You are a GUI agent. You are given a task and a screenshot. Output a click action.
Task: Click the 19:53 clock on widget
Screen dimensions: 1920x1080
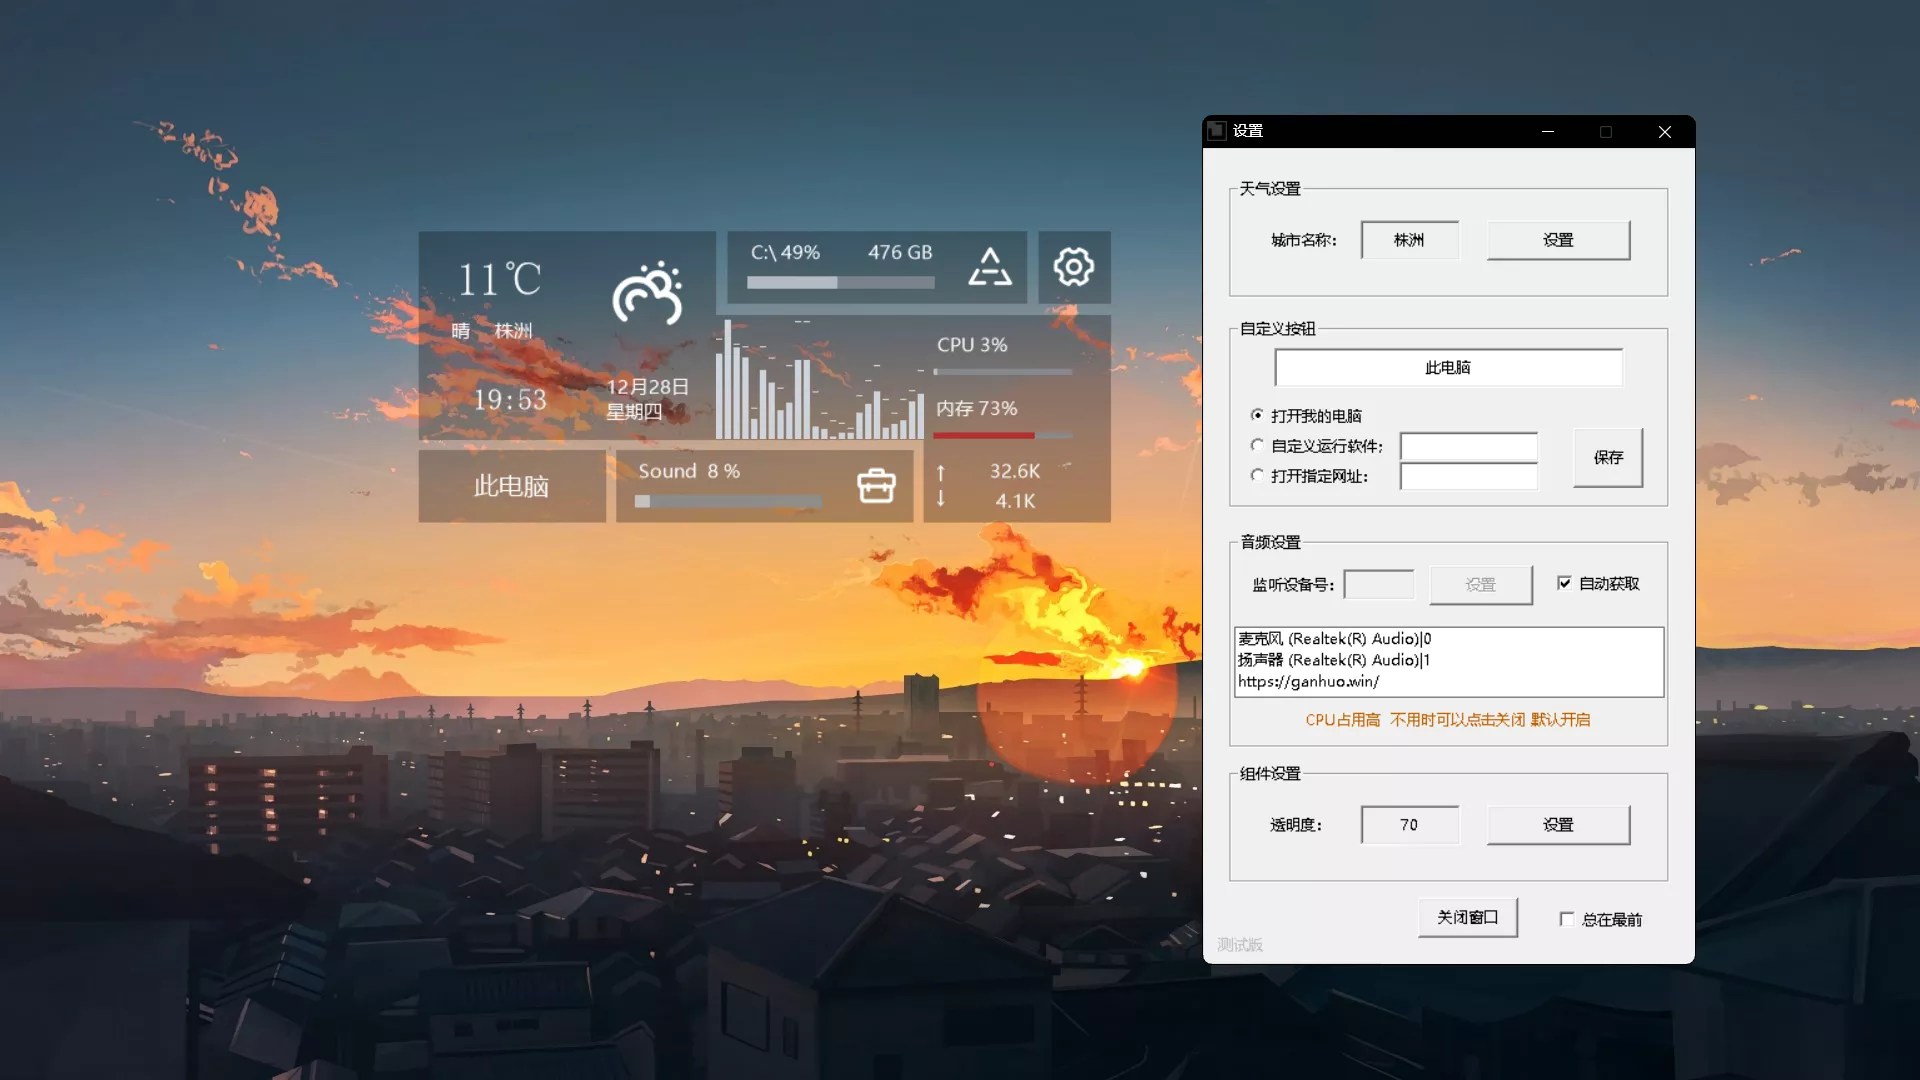point(510,400)
